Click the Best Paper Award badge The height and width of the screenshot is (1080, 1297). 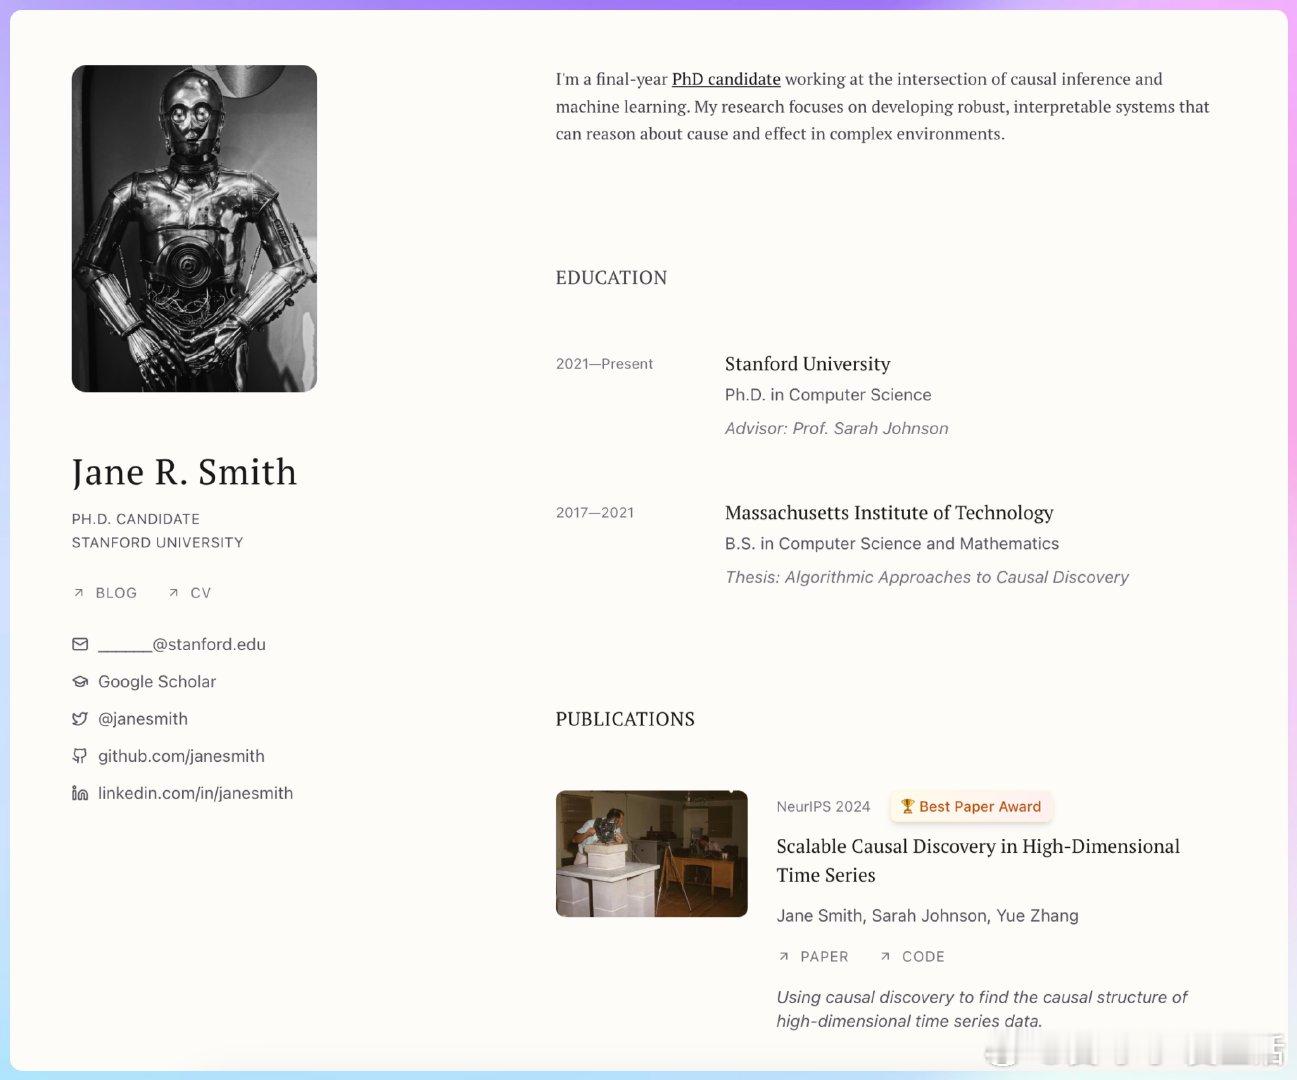[971, 806]
